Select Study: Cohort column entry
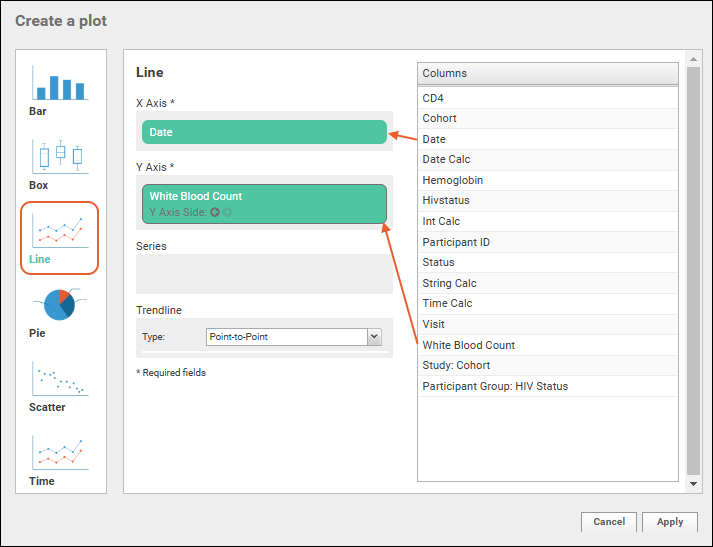The width and height of the screenshot is (713, 547). tap(456, 365)
